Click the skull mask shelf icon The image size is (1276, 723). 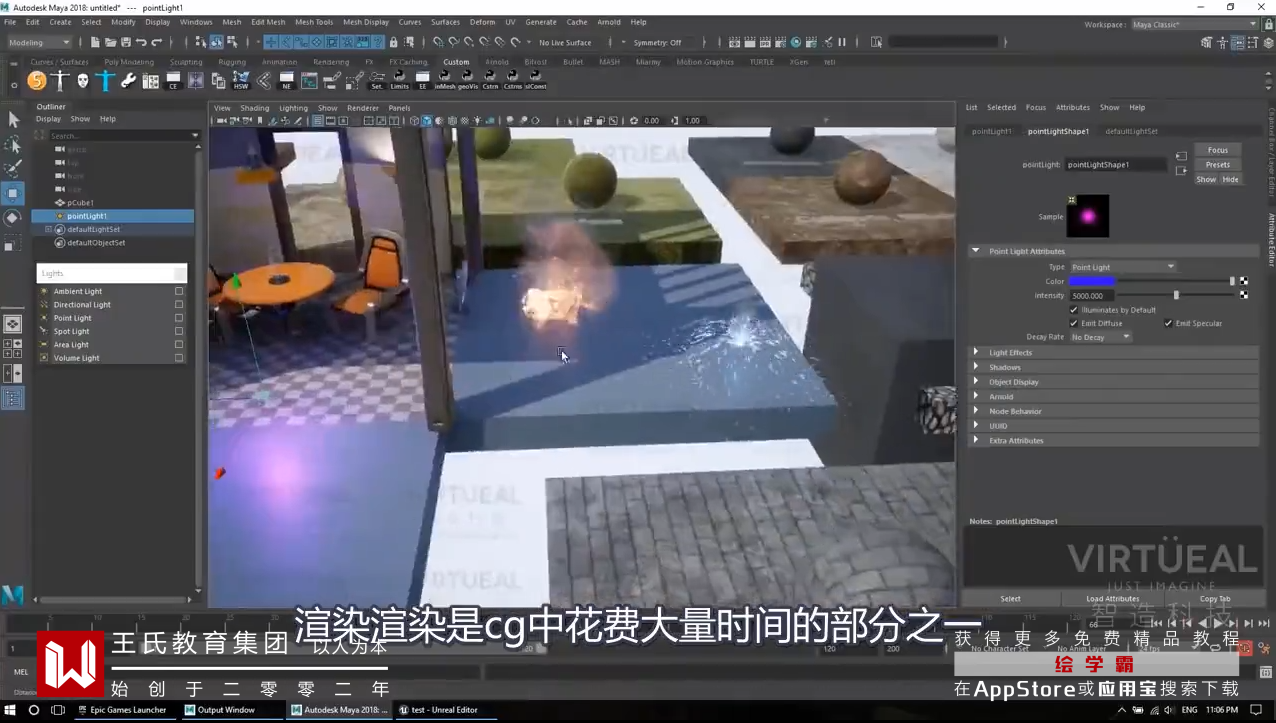pos(83,81)
